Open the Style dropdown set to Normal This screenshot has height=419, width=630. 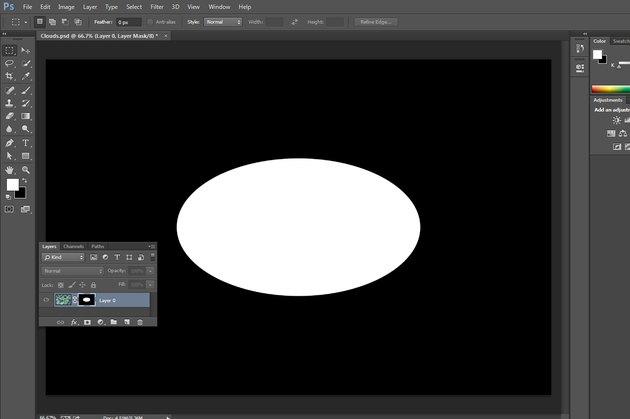[x=223, y=22]
